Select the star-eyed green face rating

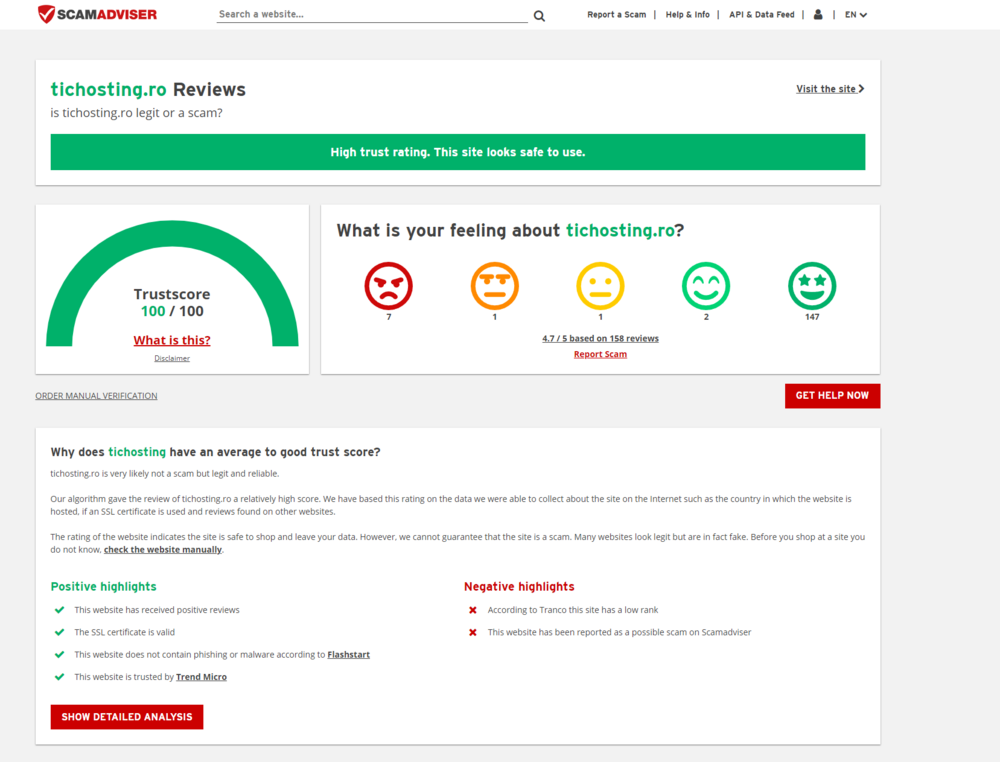click(812, 286)
